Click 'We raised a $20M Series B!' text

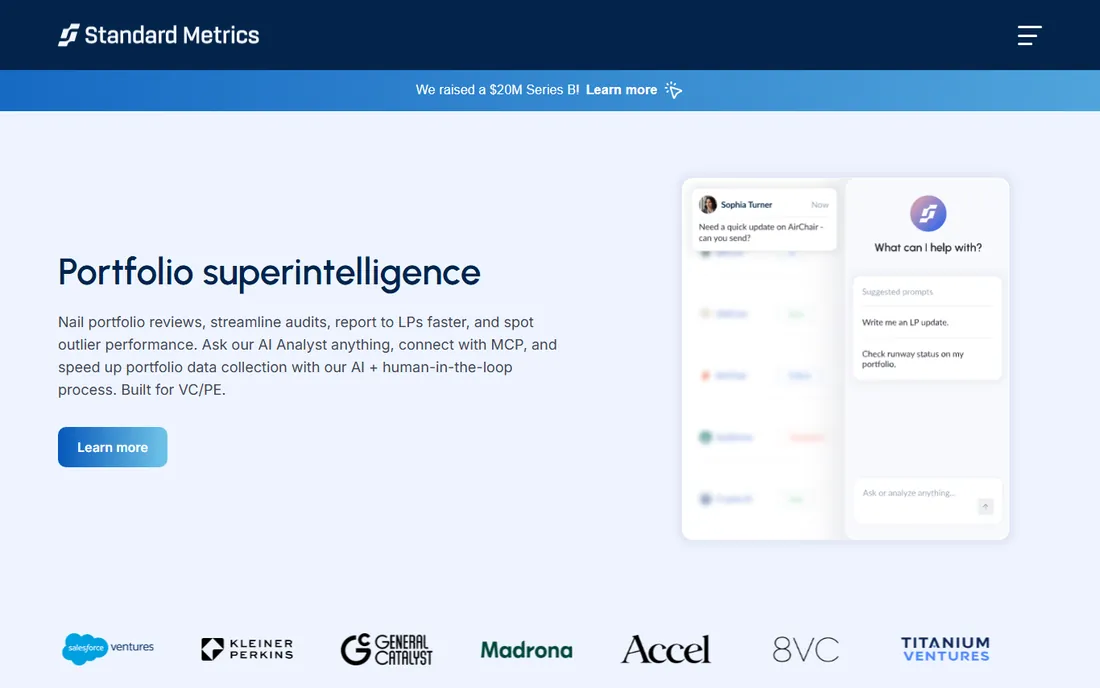pyautogui.click(x=497, y=90)
